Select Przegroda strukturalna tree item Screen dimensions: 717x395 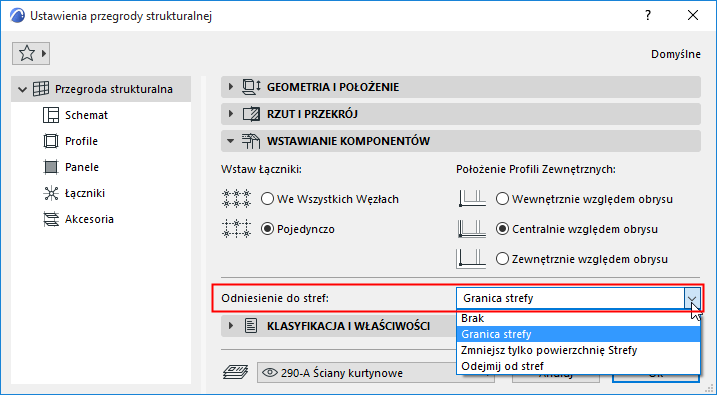(x=101, y=89)
